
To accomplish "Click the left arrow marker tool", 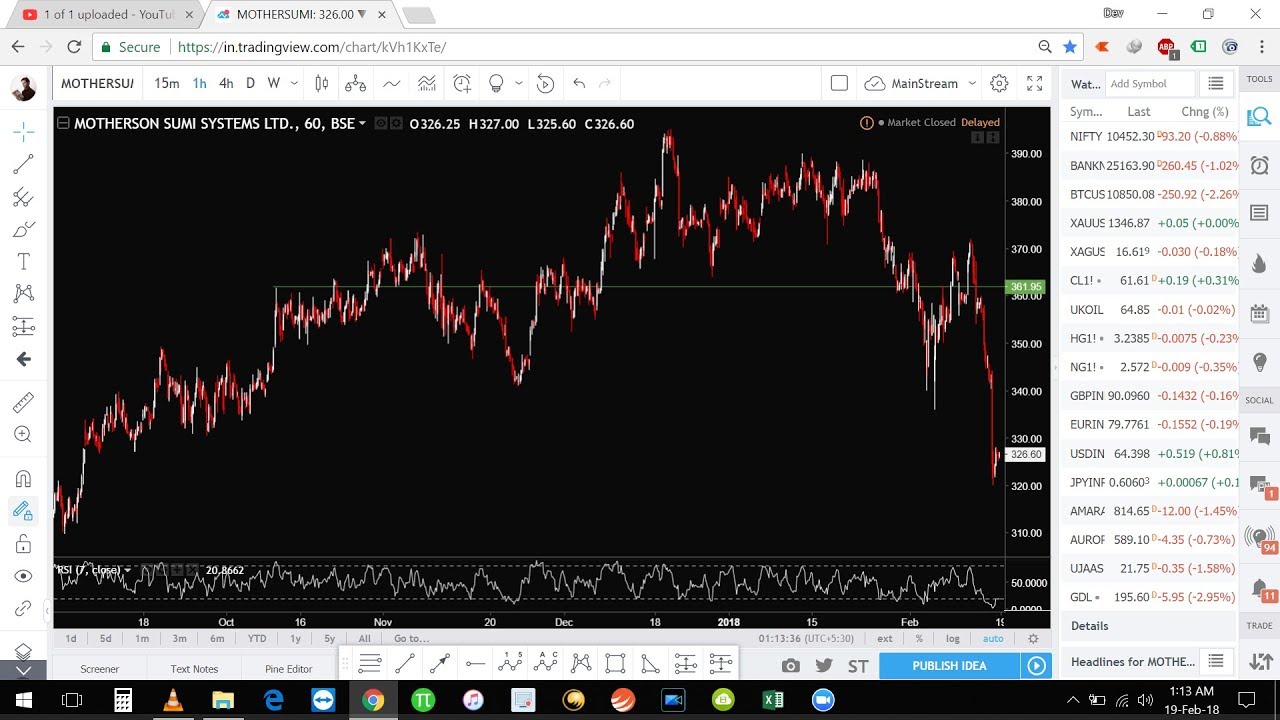I will click(23, 359).
